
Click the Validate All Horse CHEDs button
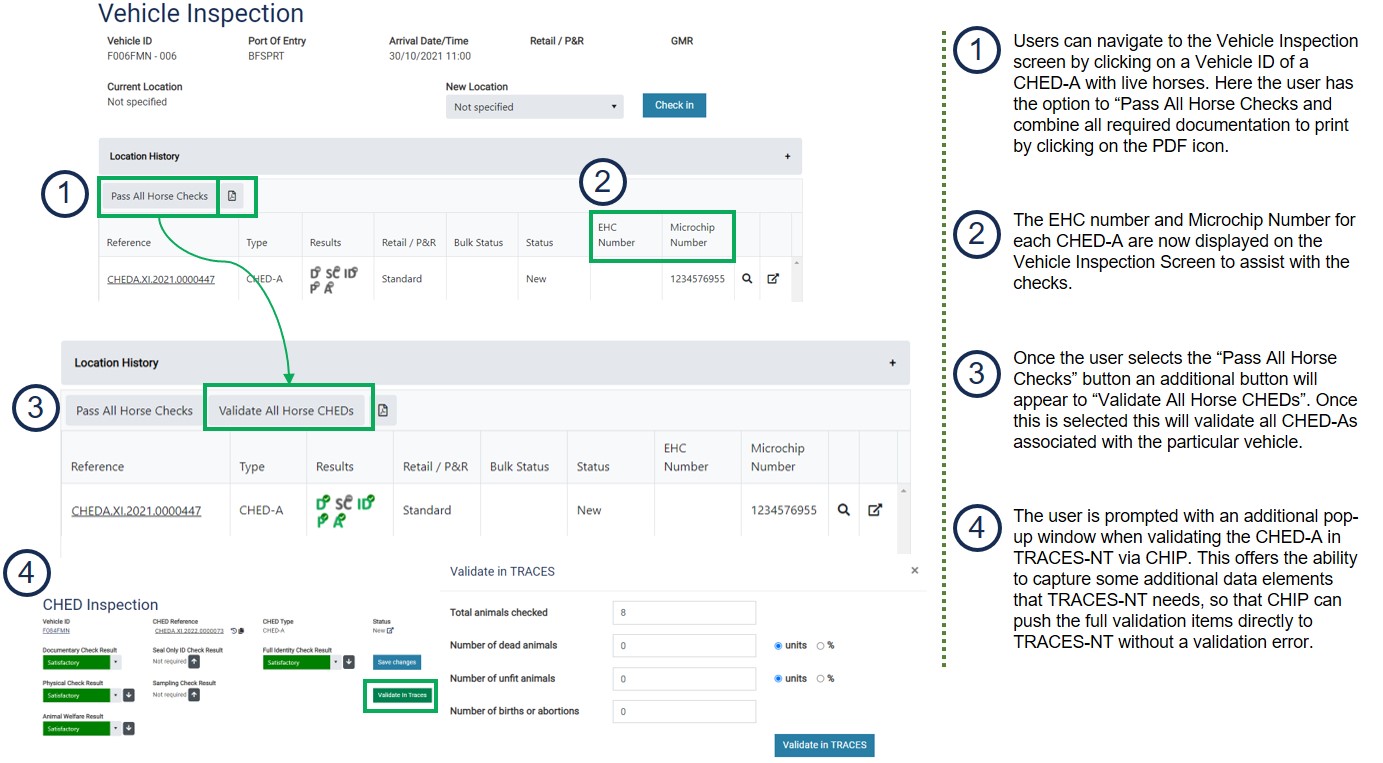(x=286, y=410)
